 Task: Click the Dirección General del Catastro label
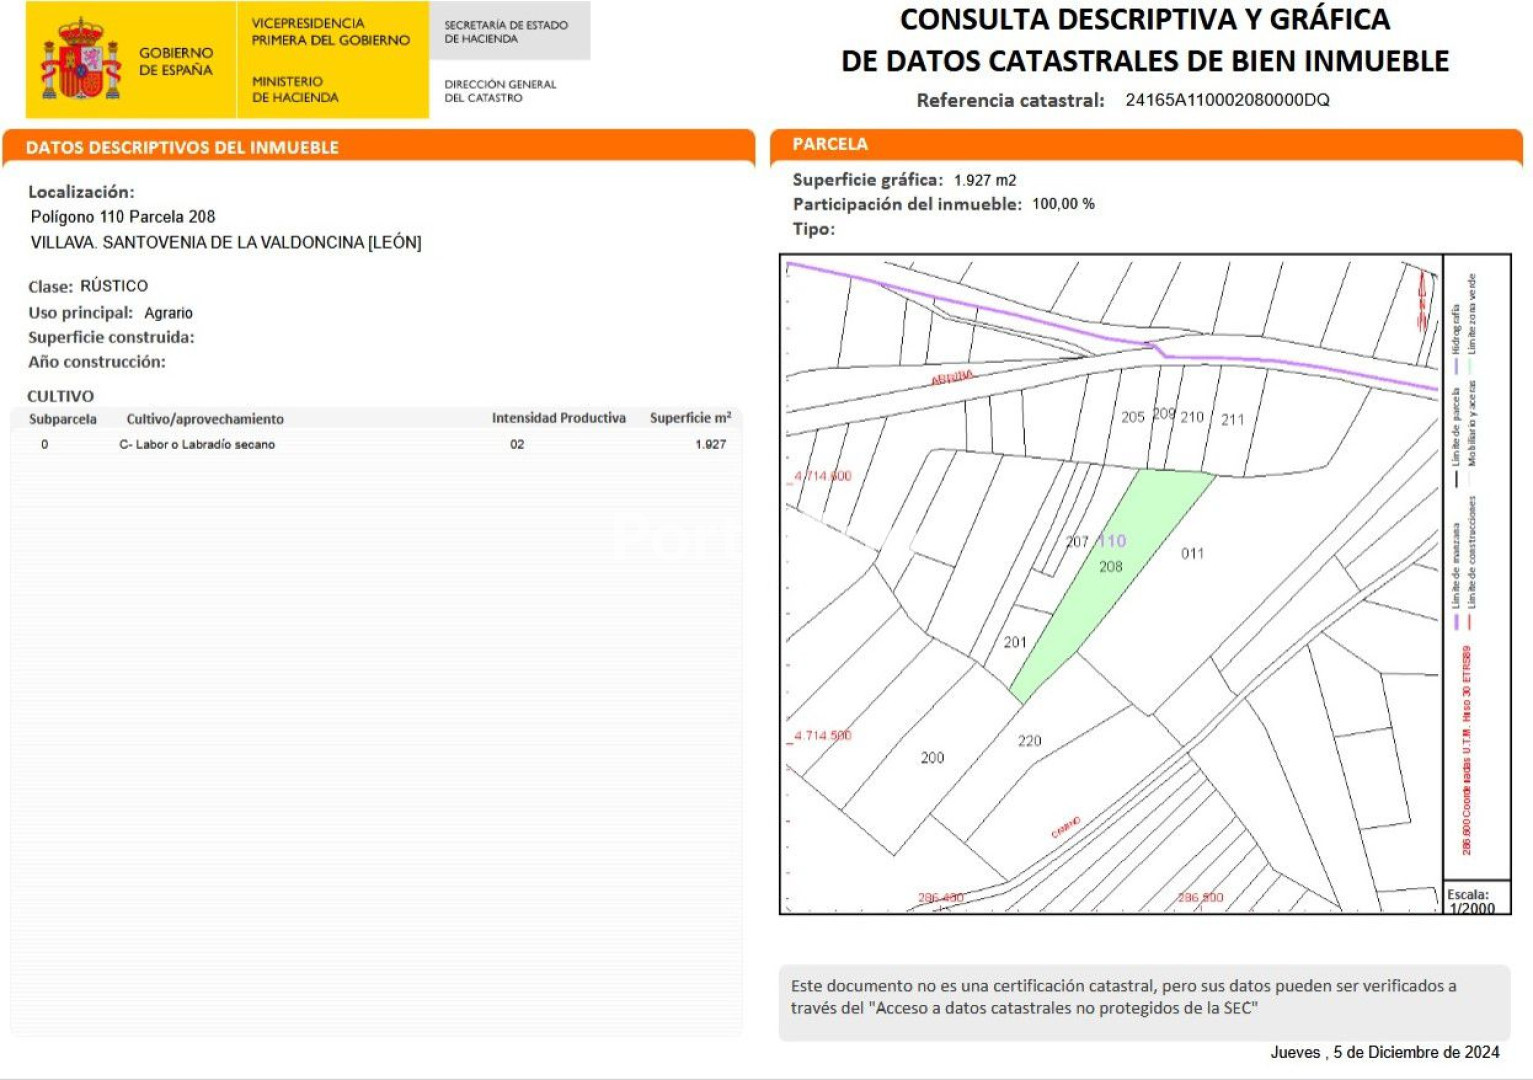[500, 91]
